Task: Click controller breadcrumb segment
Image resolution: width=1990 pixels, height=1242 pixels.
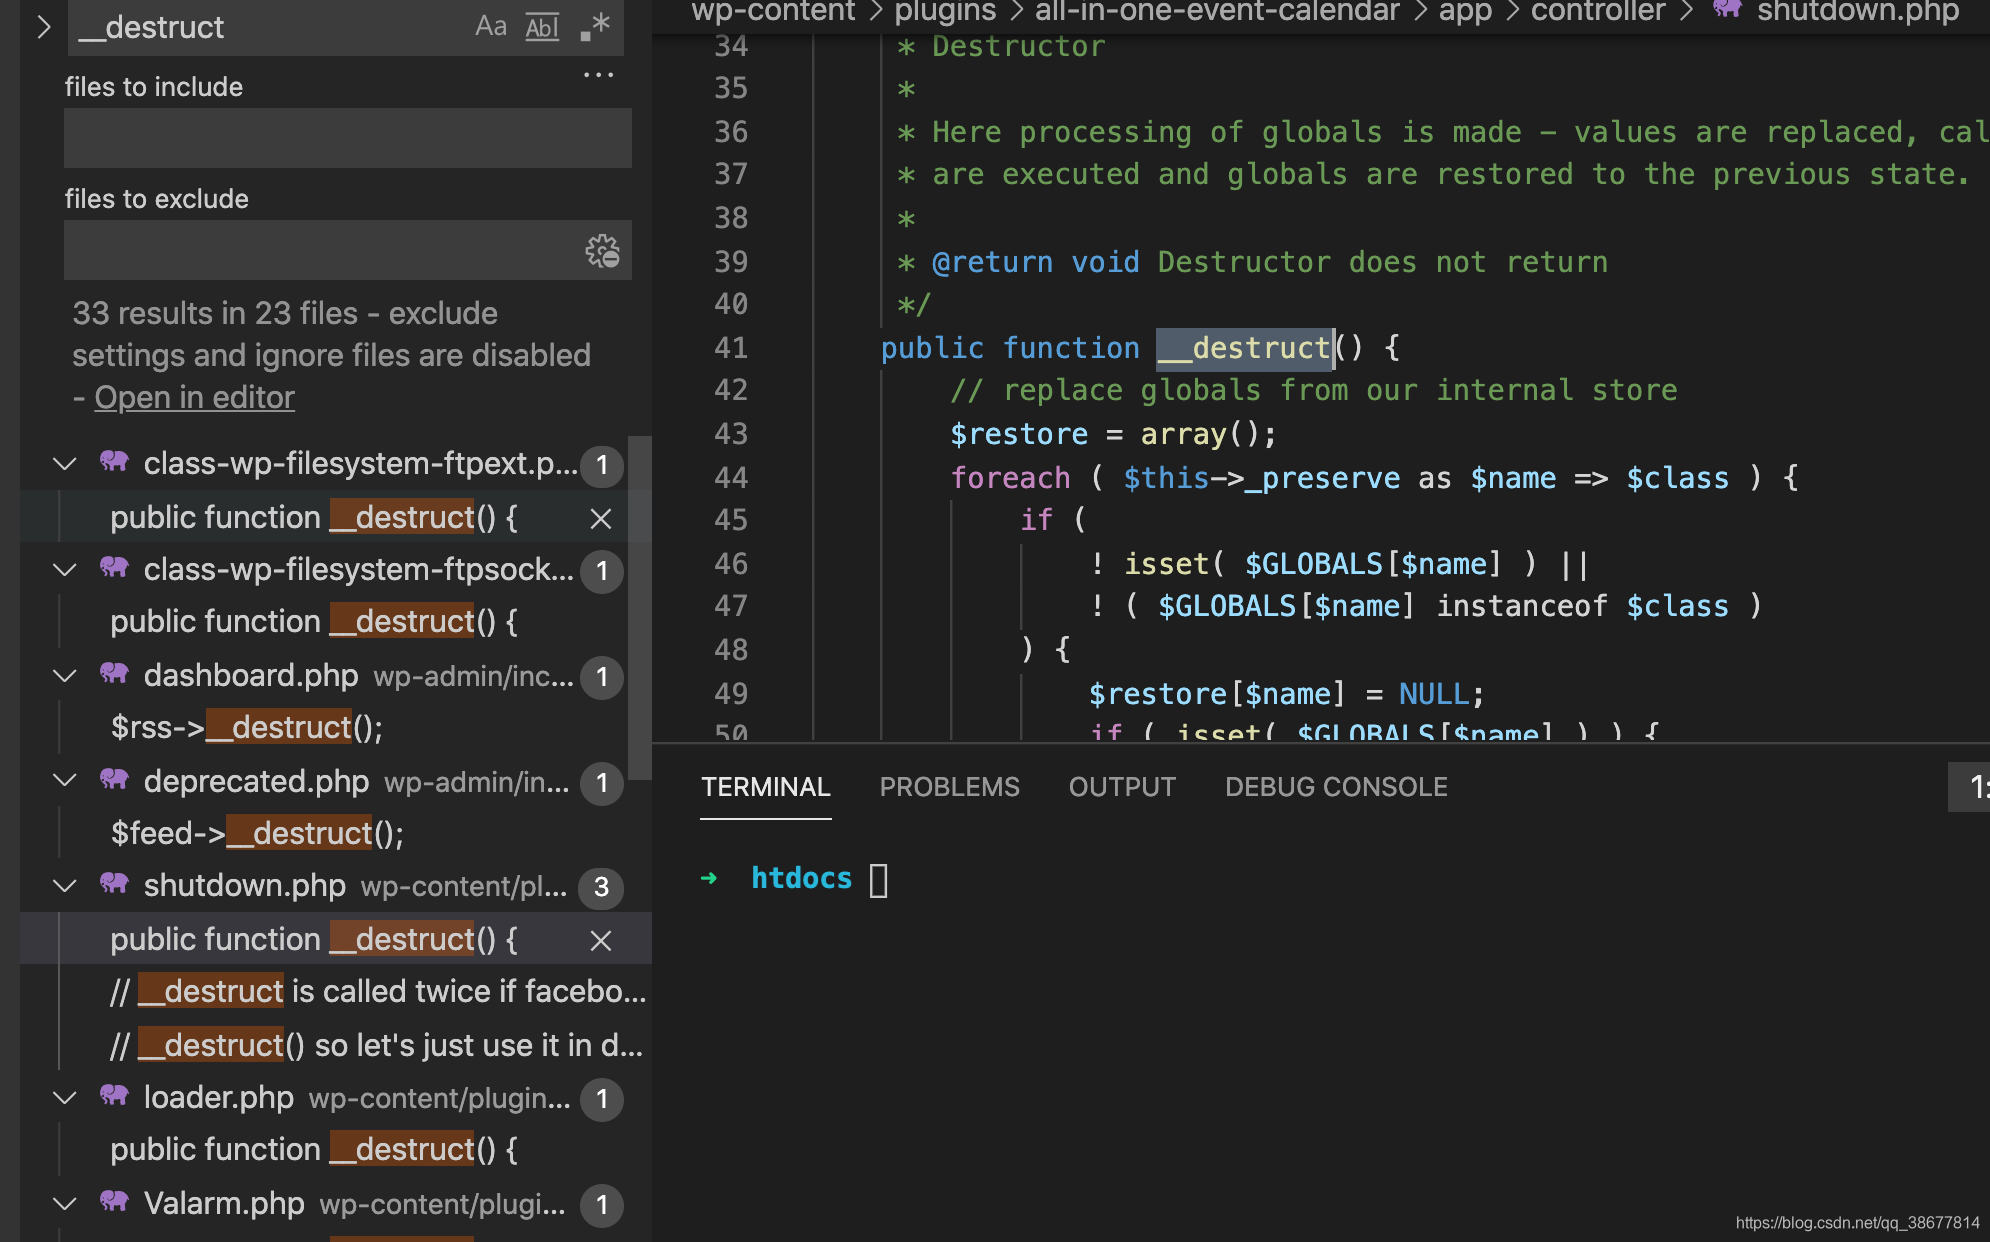Action: pyautogui.click(x=1598, y=11)
